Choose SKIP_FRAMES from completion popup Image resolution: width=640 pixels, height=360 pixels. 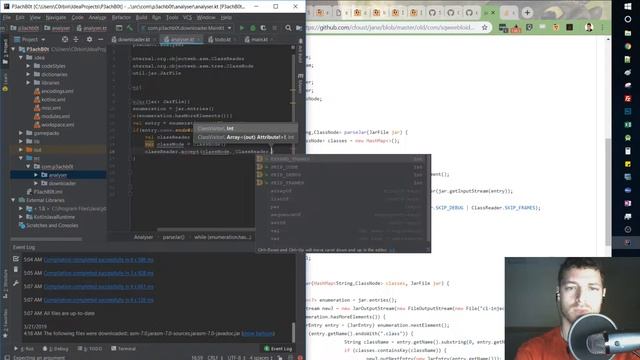(x=343, y=183)
